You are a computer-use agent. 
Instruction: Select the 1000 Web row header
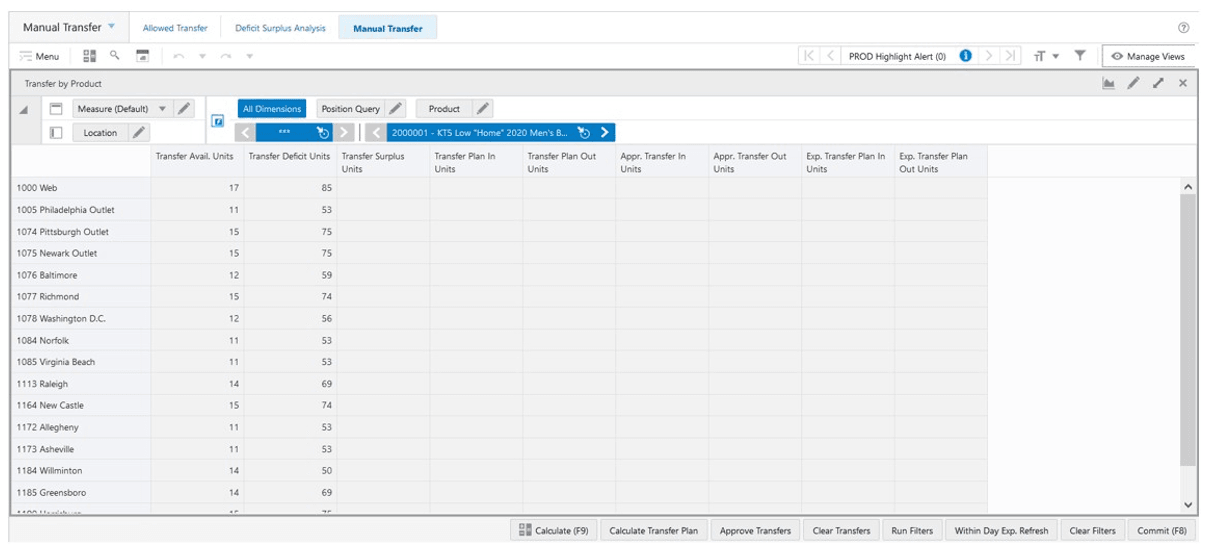81,188
